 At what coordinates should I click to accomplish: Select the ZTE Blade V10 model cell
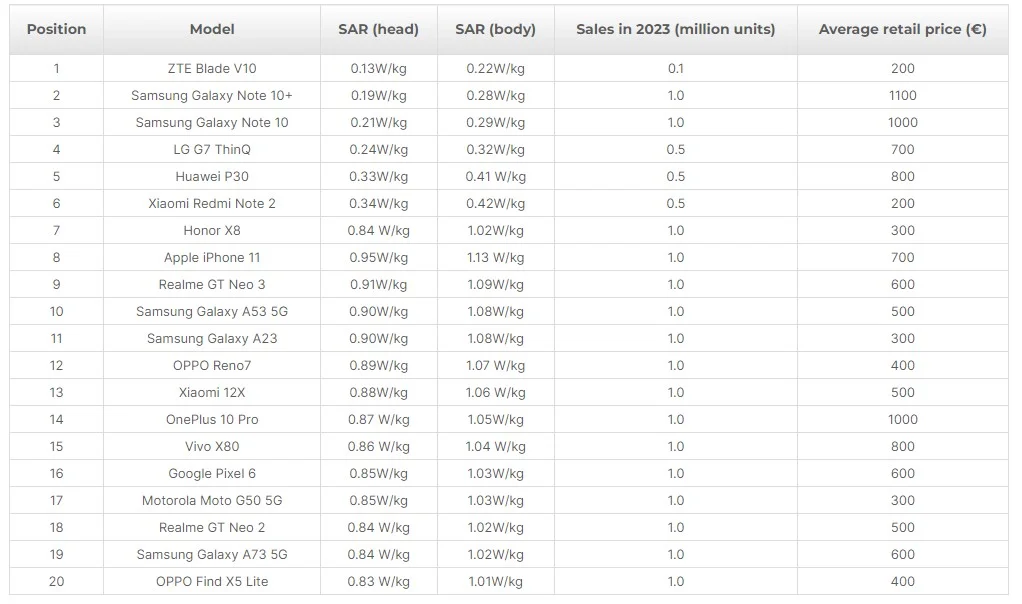(x=212, y=69)
